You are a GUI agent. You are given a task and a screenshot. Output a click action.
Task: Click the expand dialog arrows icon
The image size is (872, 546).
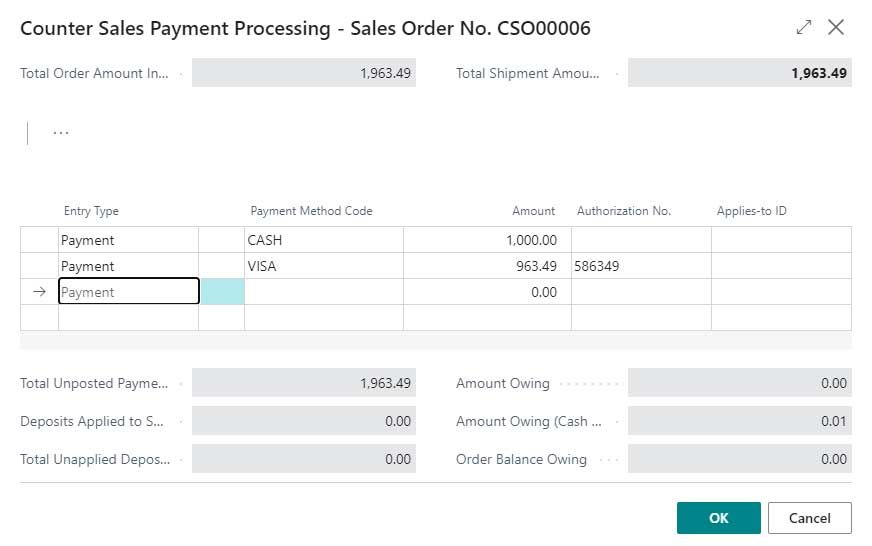click(x=804, y=28)
